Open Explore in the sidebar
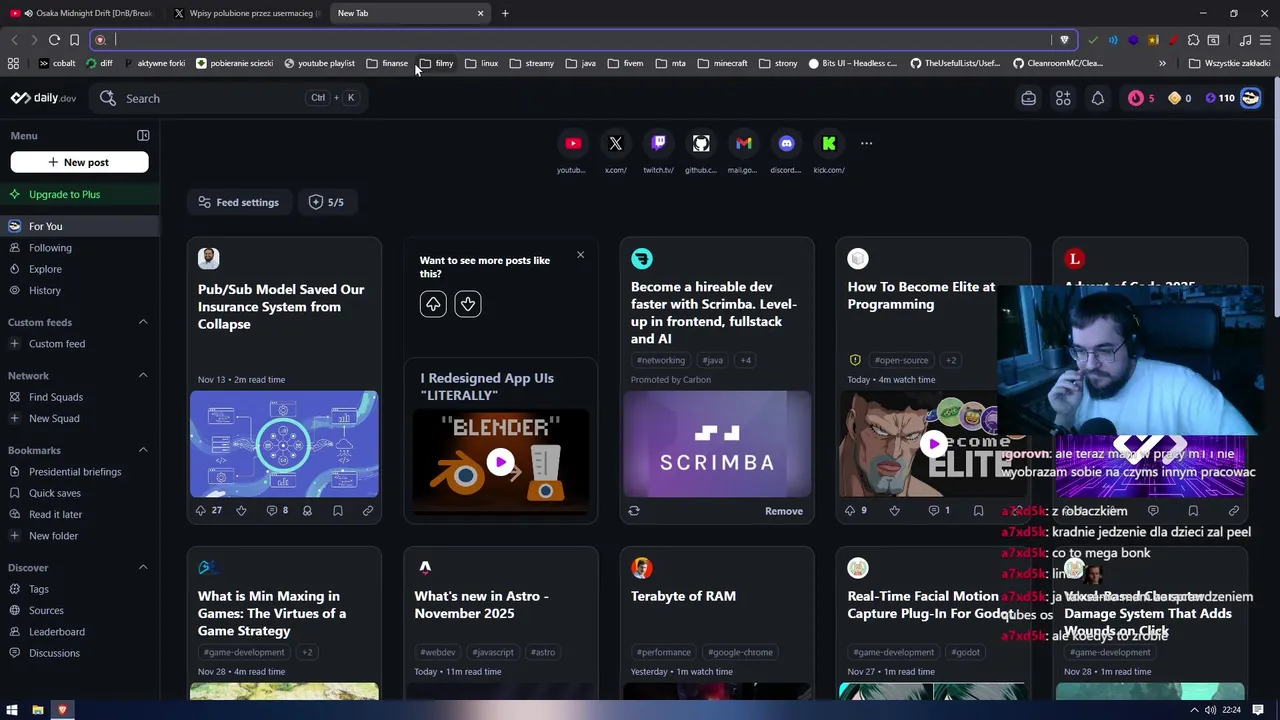Image resolution: width=1280 pixels, height=720 pixels. tap(80, 269)
